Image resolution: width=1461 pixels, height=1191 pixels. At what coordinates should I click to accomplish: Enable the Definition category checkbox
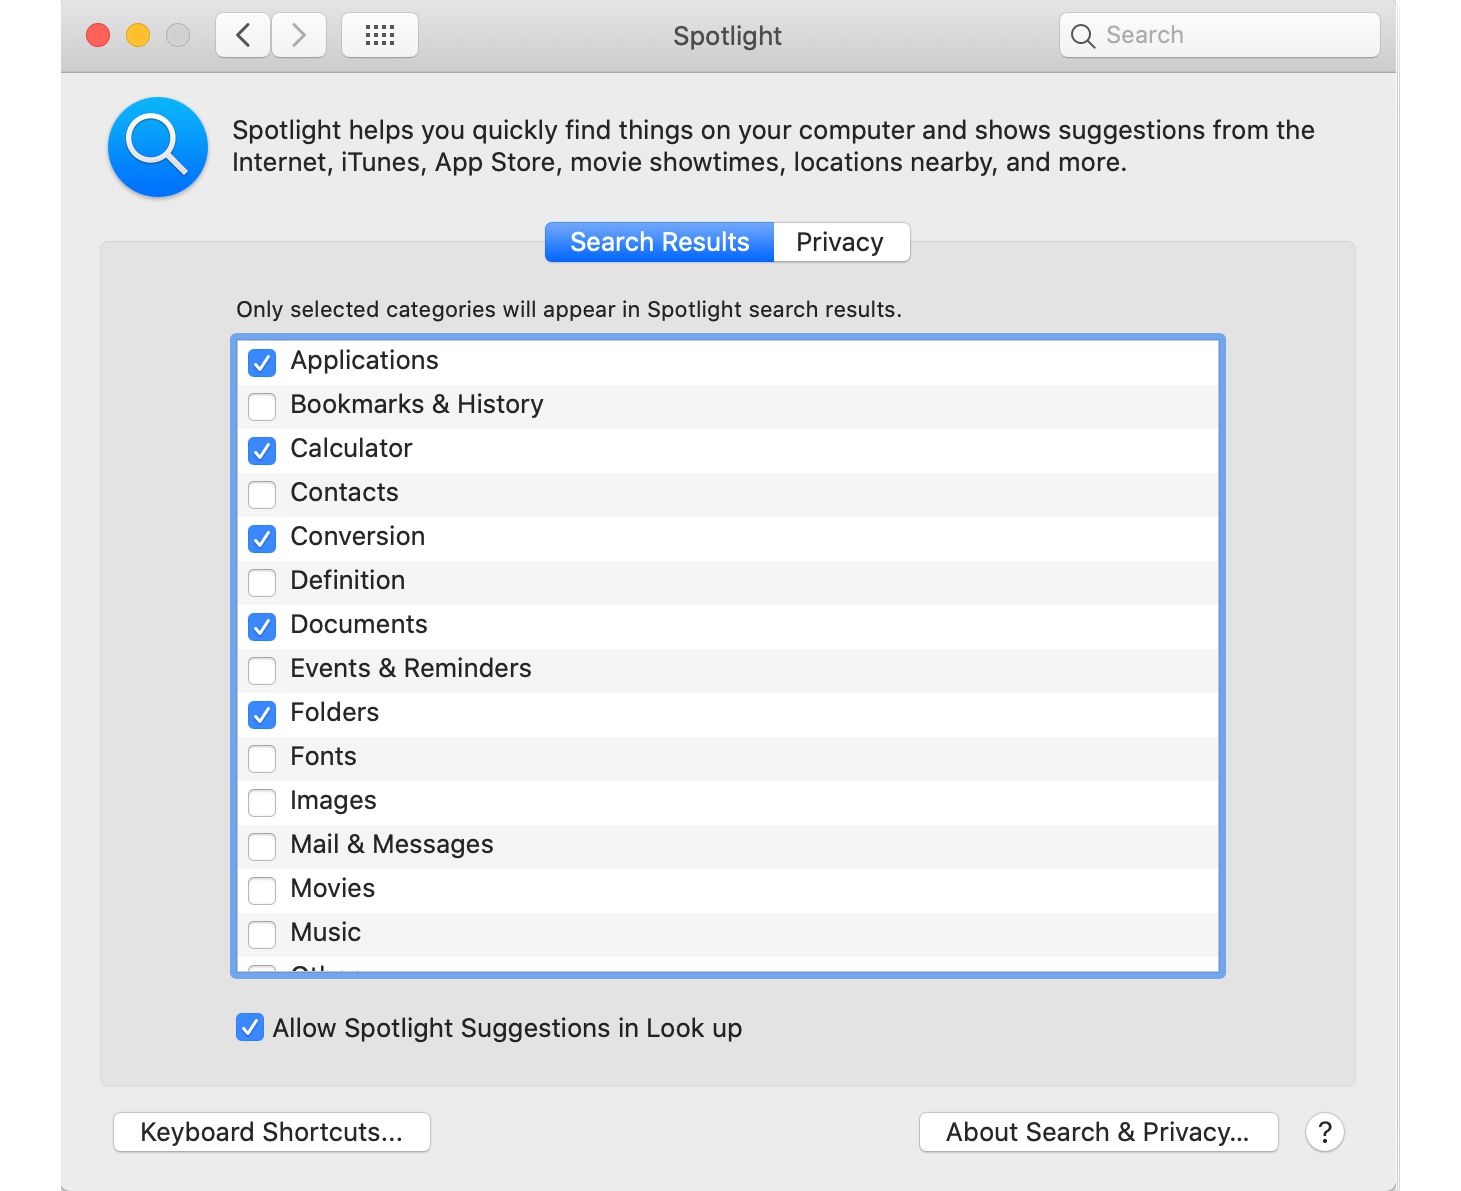pos(262,582)
